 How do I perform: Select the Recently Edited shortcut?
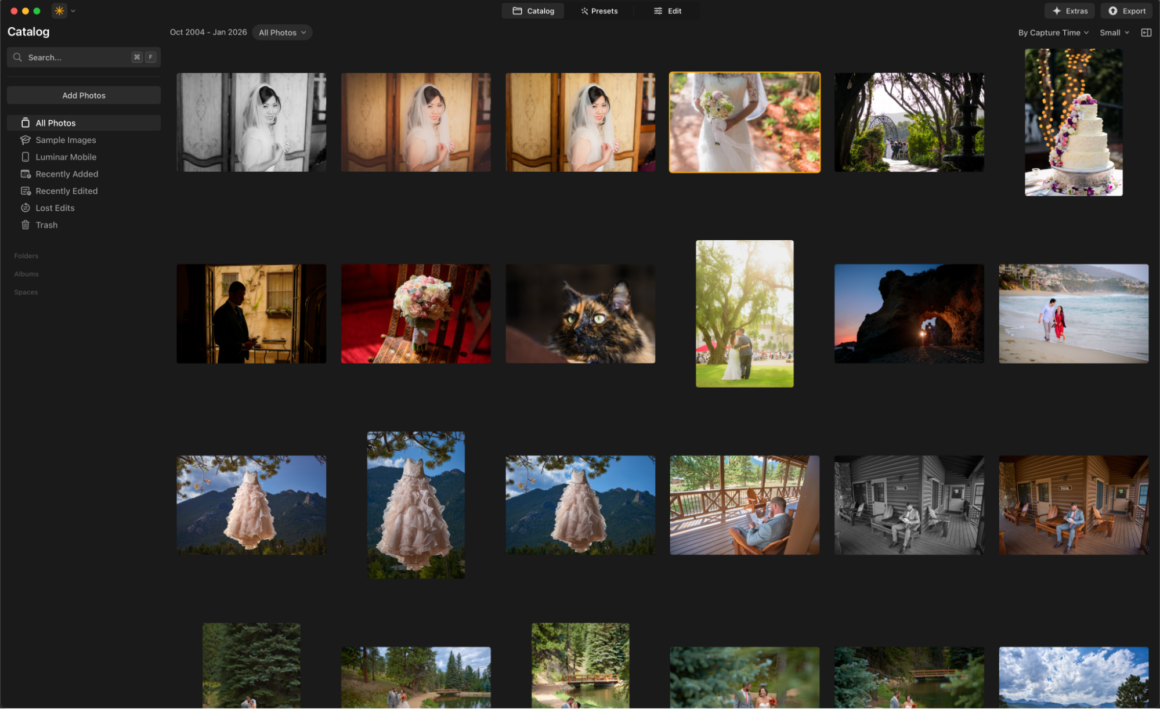coord(66,191)
